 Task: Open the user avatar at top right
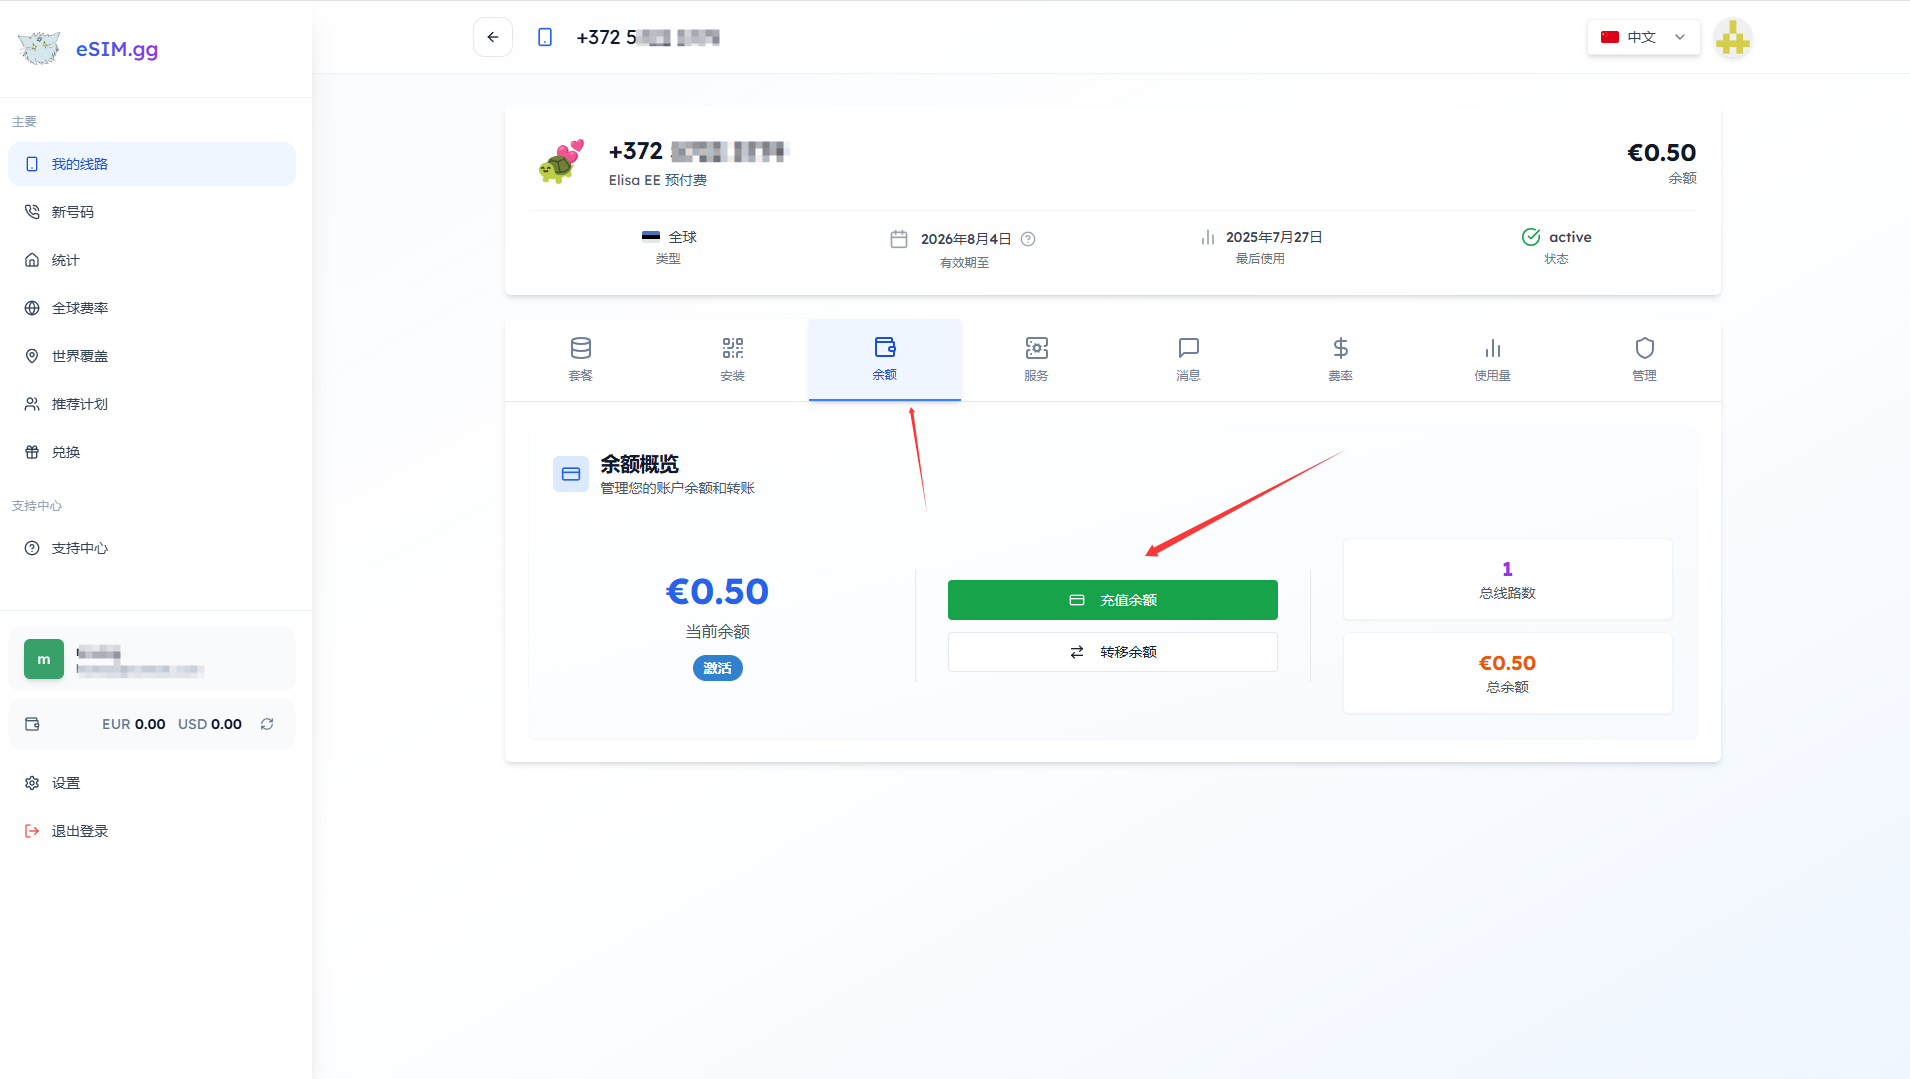tap(1732, 38)
